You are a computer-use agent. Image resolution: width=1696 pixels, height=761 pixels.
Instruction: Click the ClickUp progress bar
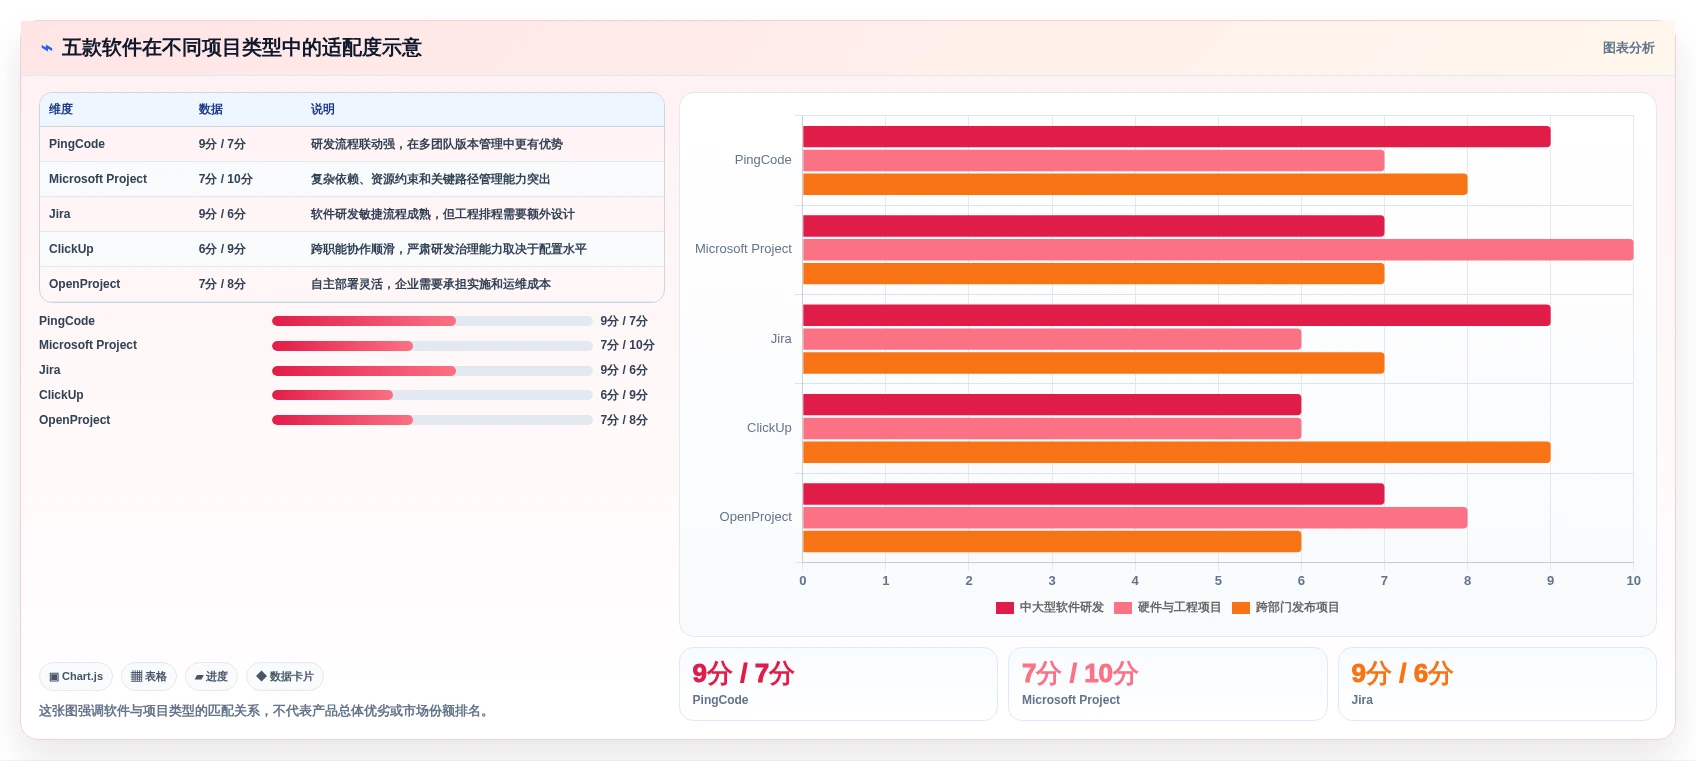(432, 395)
